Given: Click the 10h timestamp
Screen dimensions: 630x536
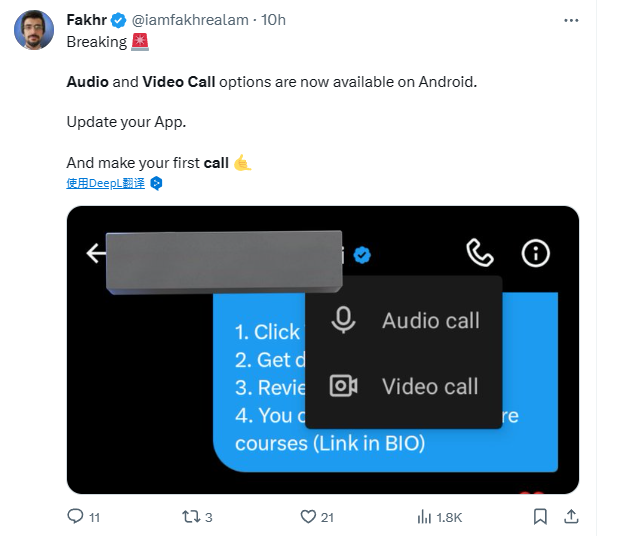Looking at the screenshot, I should click(x=273, y=20).
